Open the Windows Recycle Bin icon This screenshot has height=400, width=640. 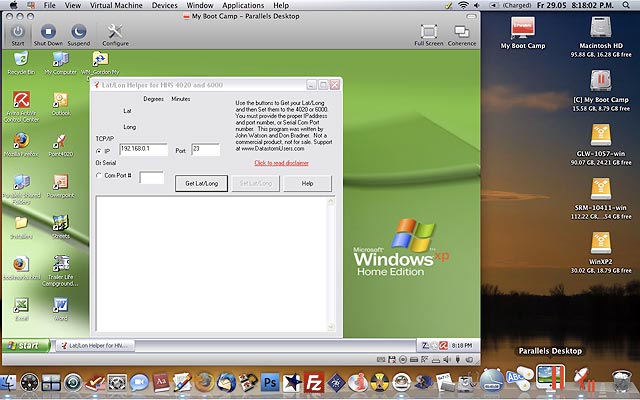pos(21,60)
